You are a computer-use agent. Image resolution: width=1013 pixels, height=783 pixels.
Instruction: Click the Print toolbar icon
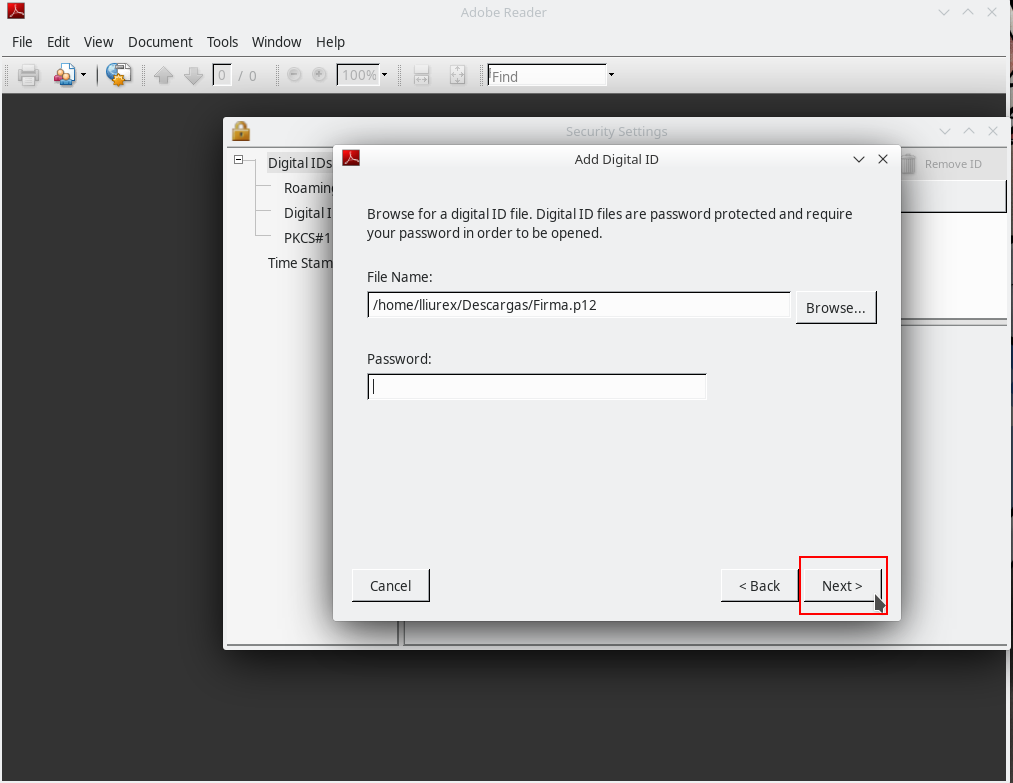pos(28,75)
